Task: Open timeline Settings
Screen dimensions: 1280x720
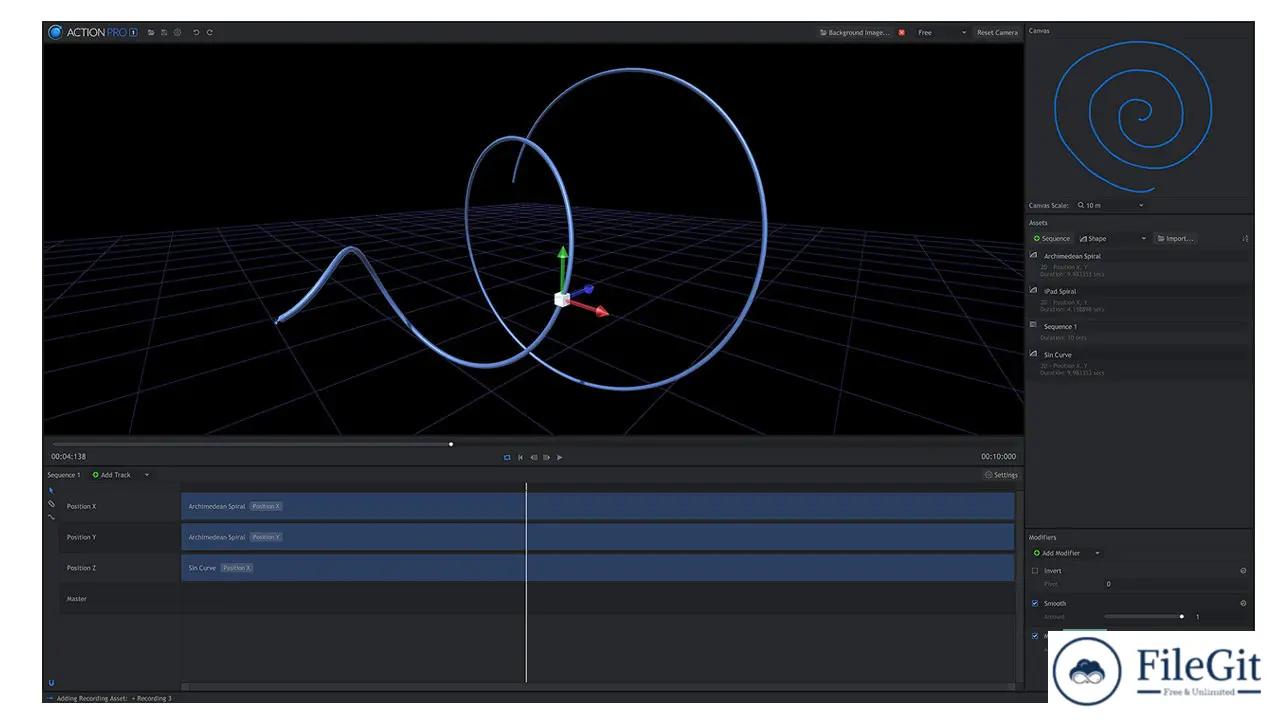Action: pos(1001,475)
